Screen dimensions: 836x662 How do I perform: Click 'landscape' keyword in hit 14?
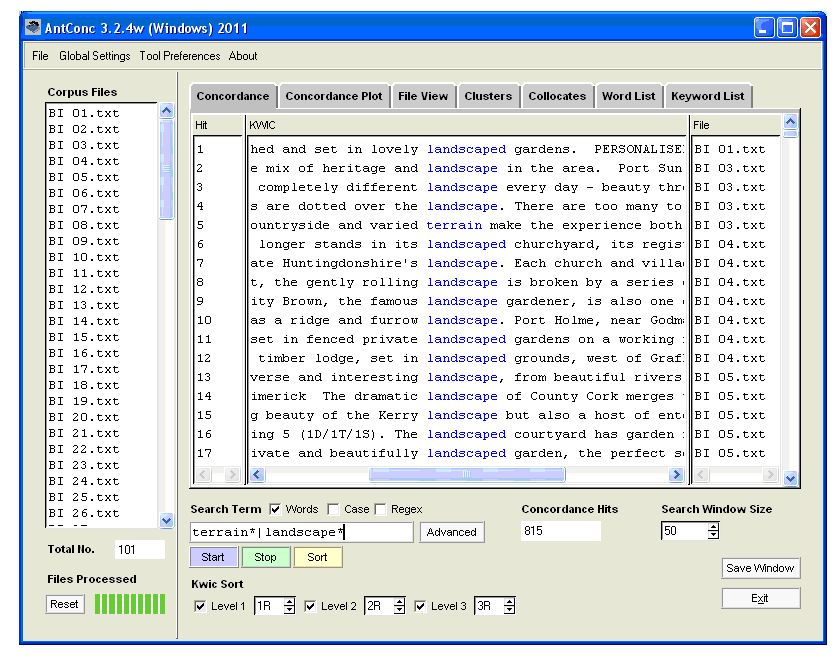462,397
